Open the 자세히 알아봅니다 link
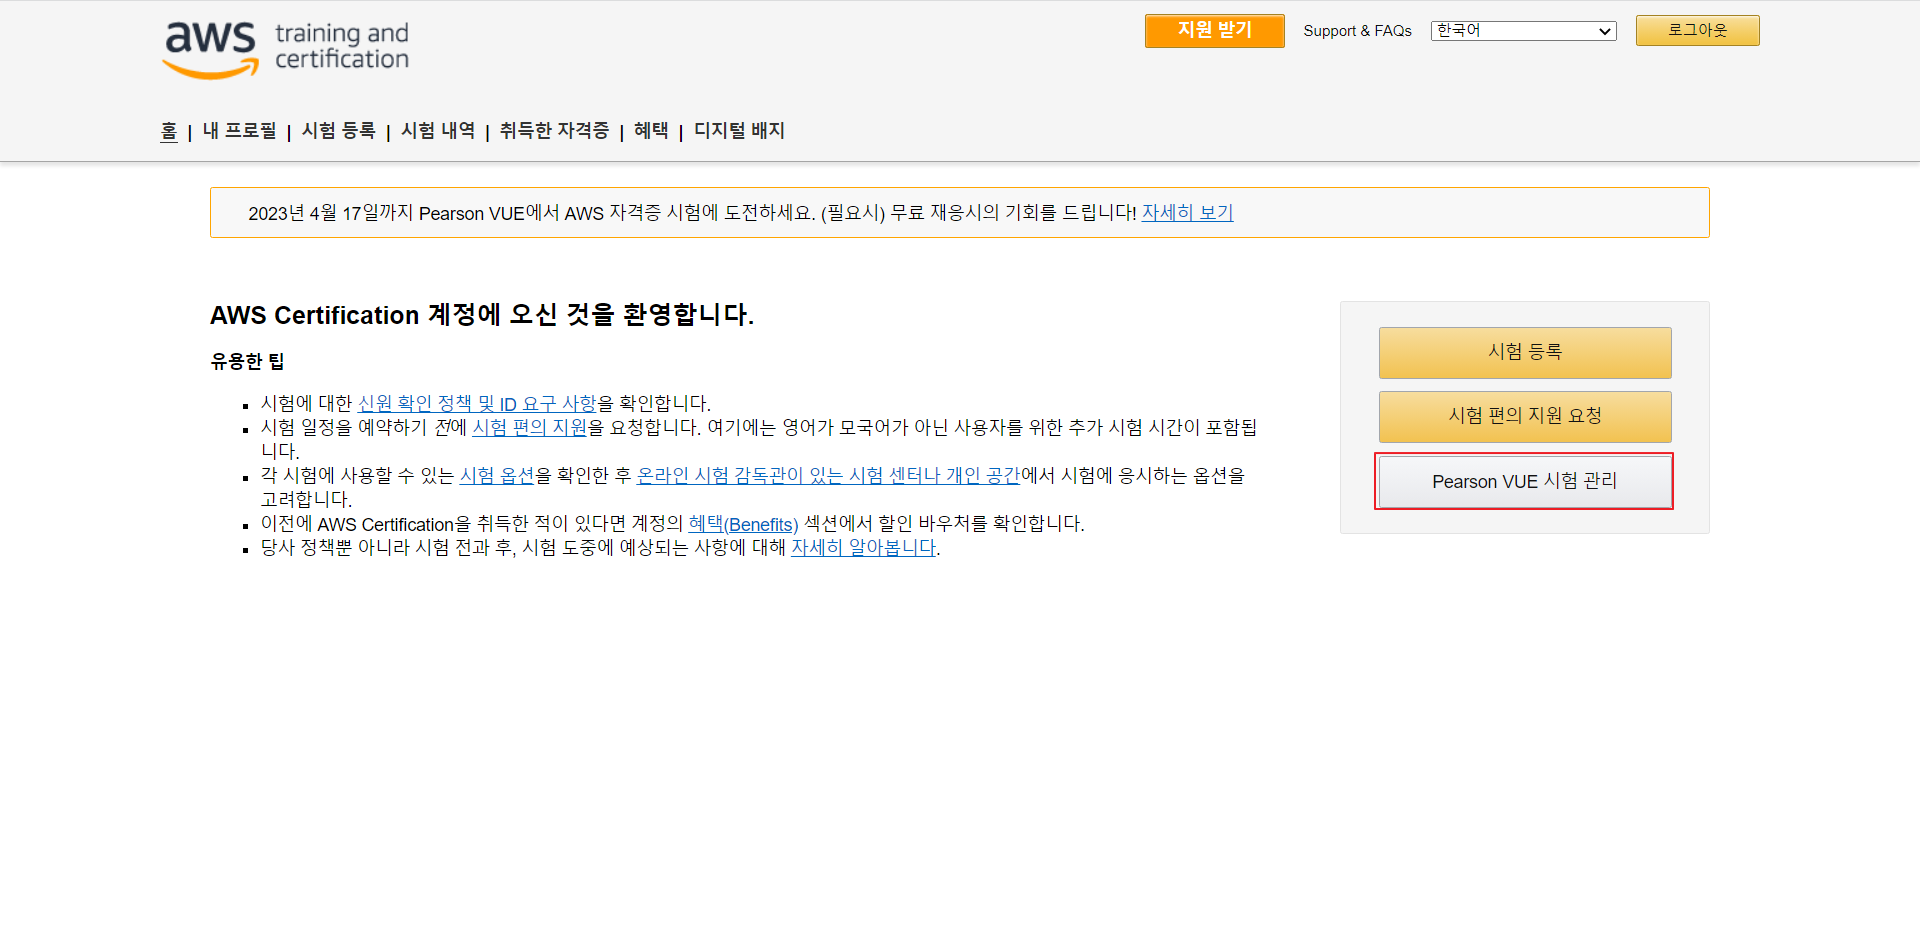Viewport: 1920px width, 942px height. [863, 548]
